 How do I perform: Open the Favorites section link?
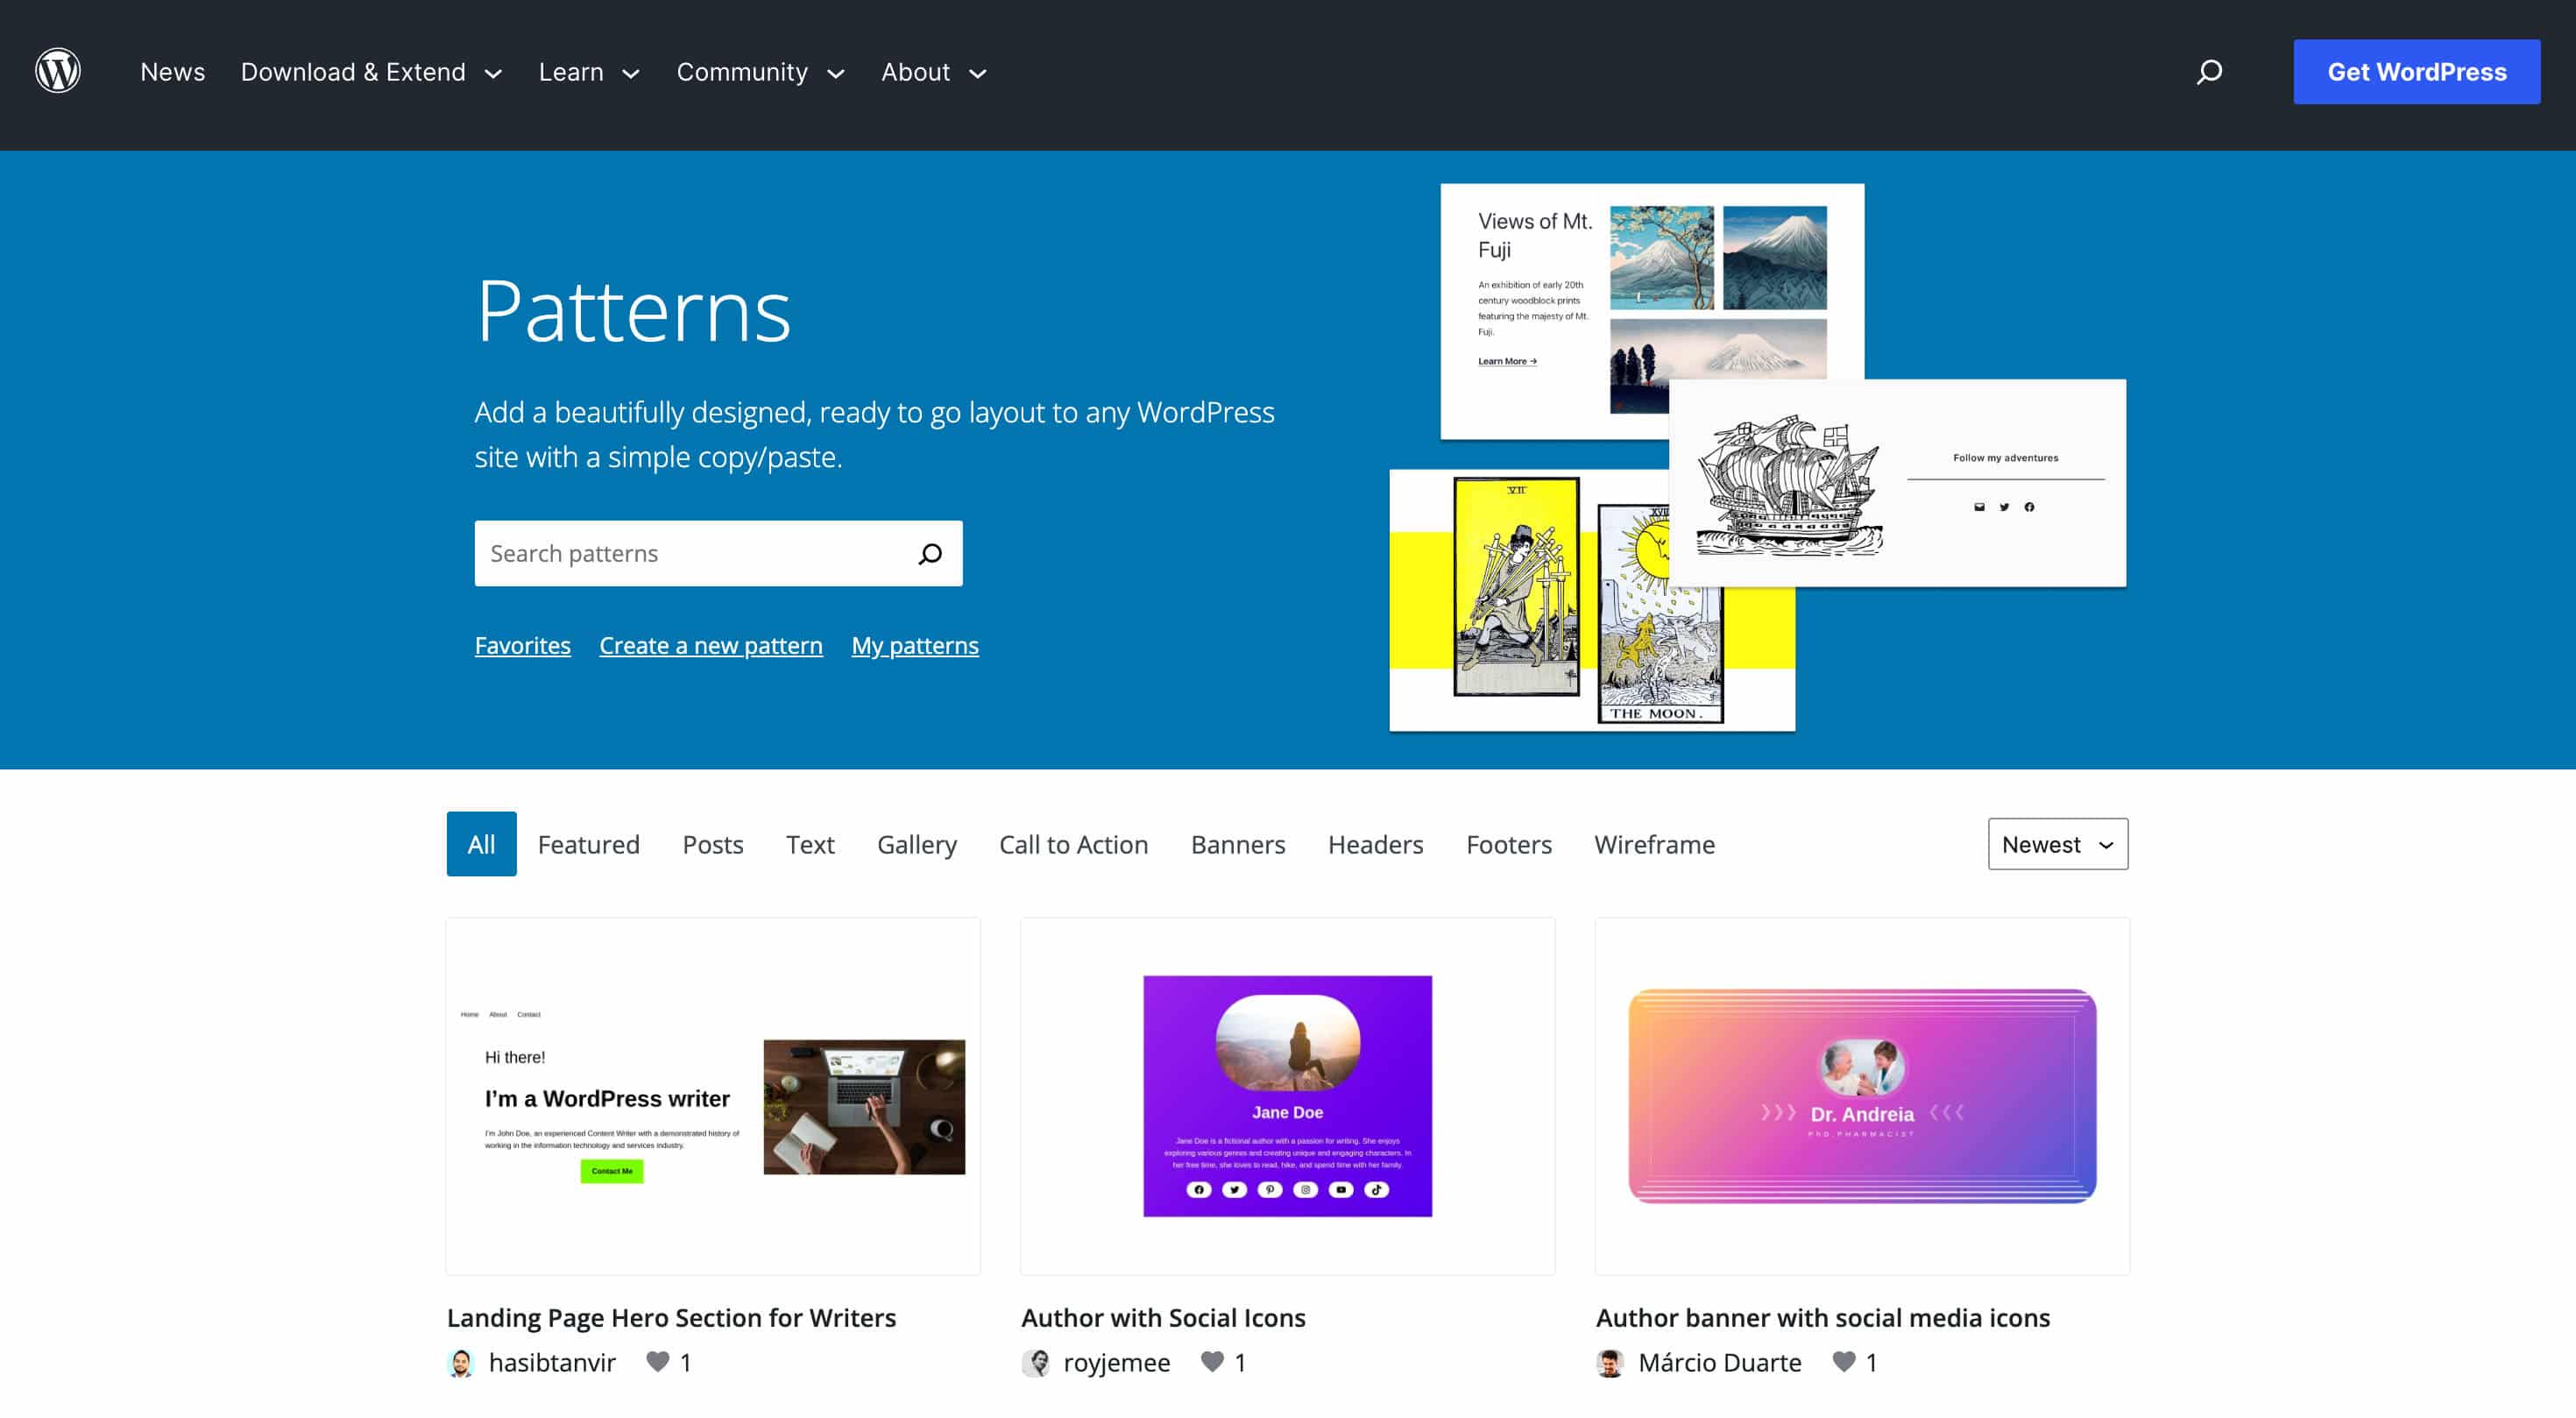coord(522,644)
